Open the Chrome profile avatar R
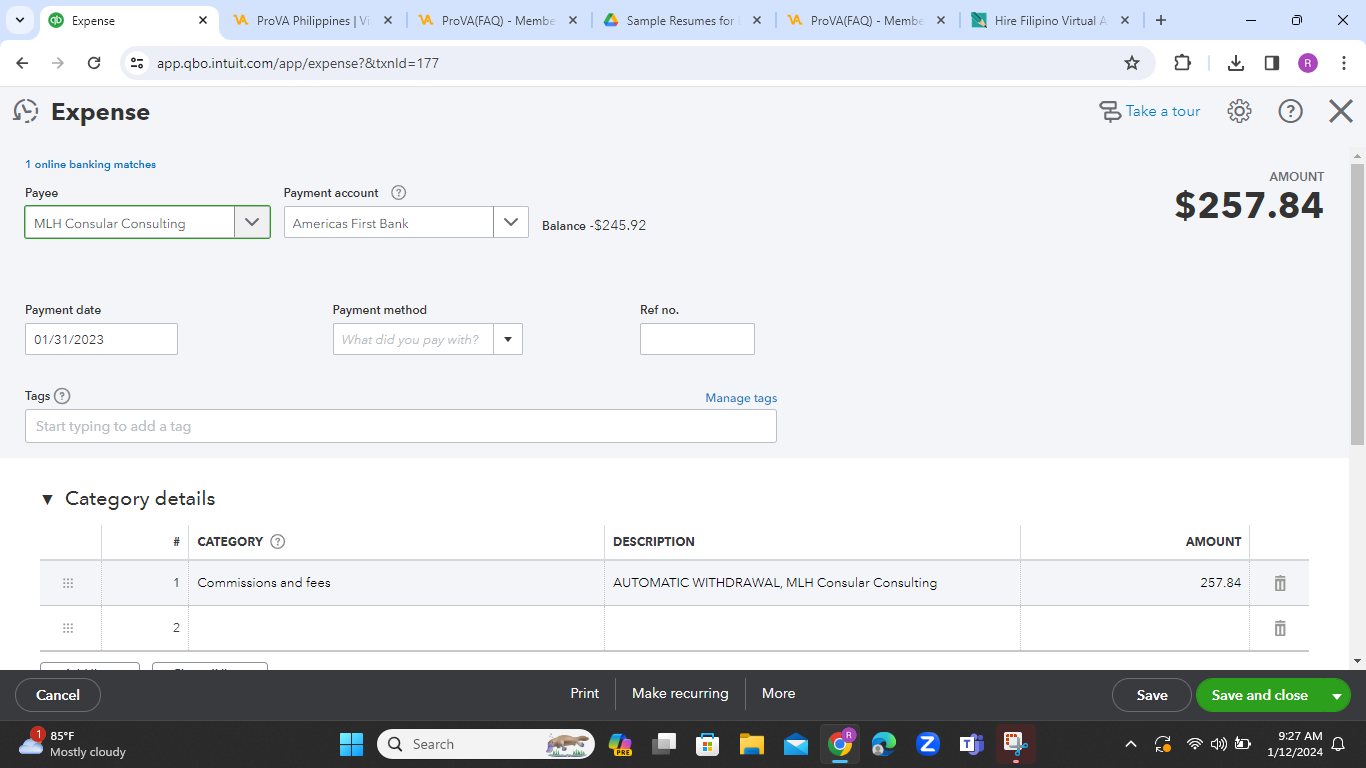This screenshot has width=1366, height=768. (1308, 63)
